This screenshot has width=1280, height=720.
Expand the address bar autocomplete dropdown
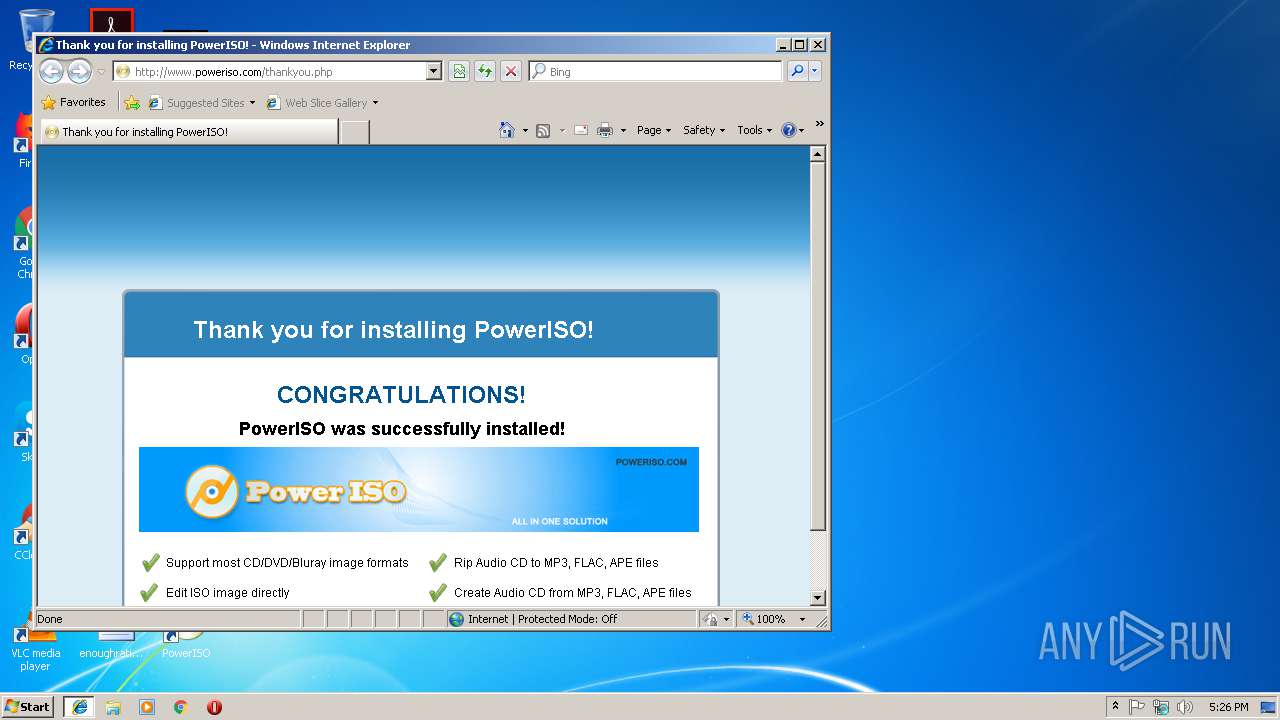[x=433, y=72]
